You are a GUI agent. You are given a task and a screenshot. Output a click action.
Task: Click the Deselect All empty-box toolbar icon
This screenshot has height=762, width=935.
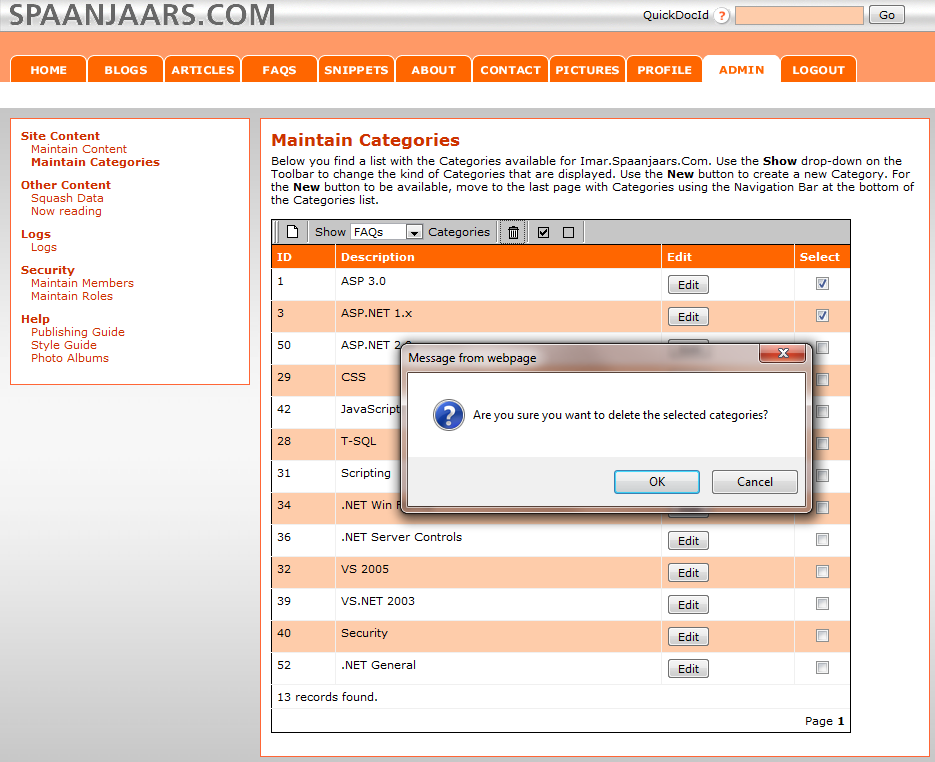[569, 232]
